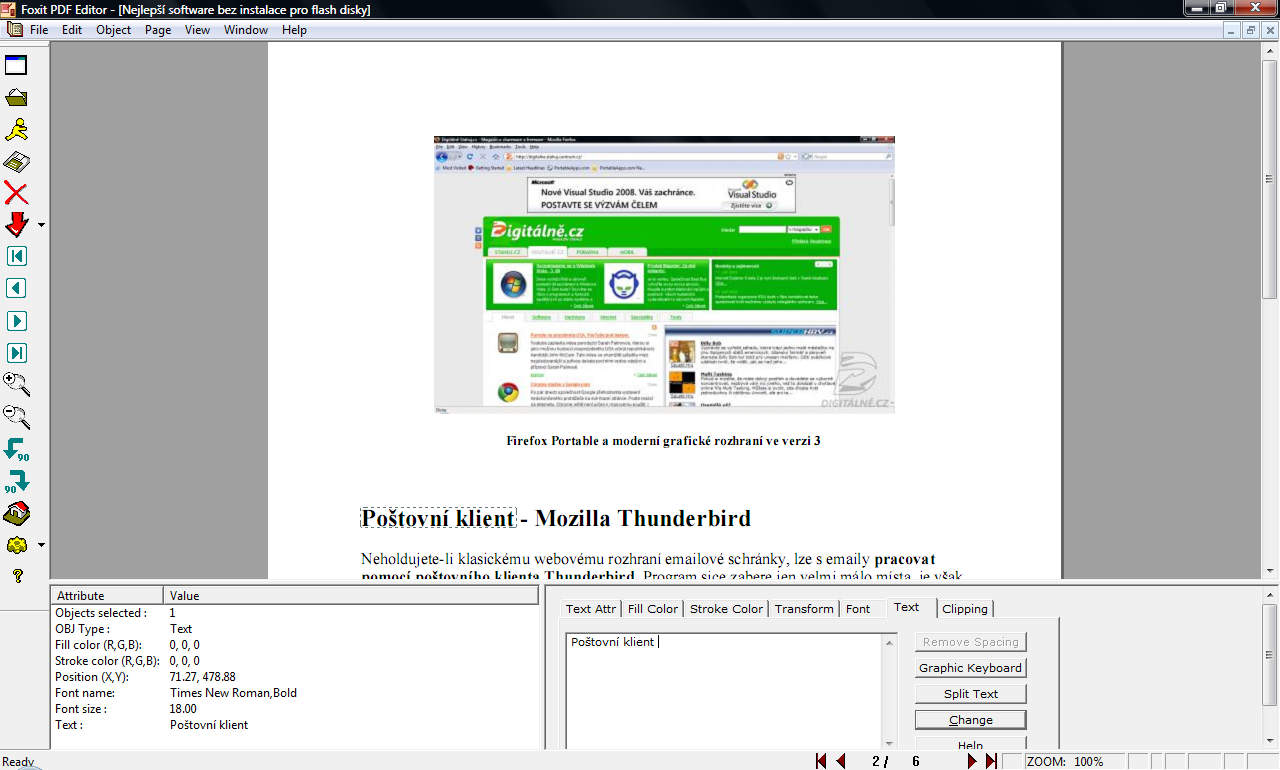Image resolution: width=1280 pixels, height=770 pixels.
Task: Click the Attribute column header
Action: click(x=107, y=596)
